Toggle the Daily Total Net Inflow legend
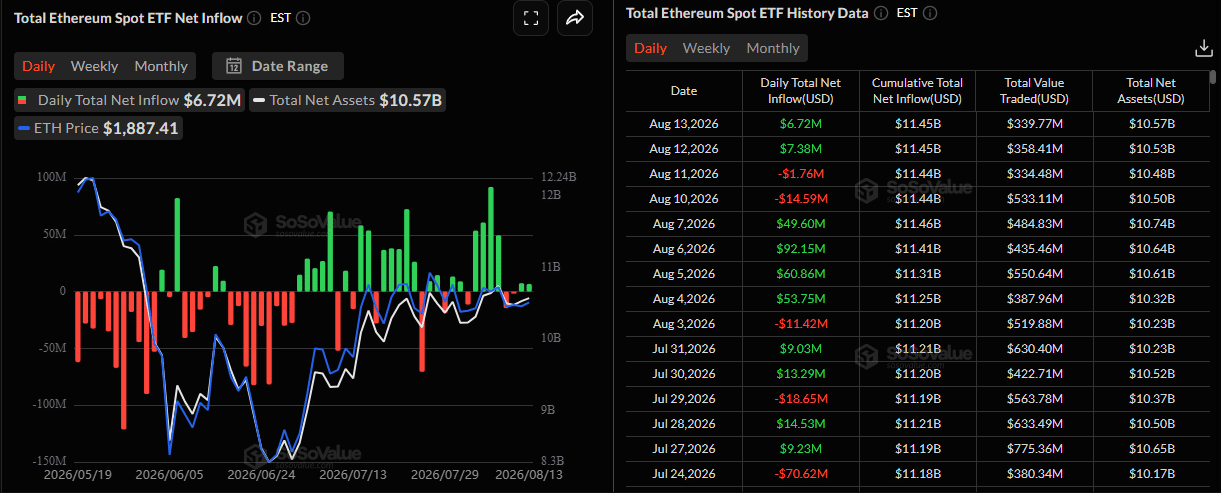Viewport: 1221px width, 493px height. pyautogui.click(x=127, y=100)
